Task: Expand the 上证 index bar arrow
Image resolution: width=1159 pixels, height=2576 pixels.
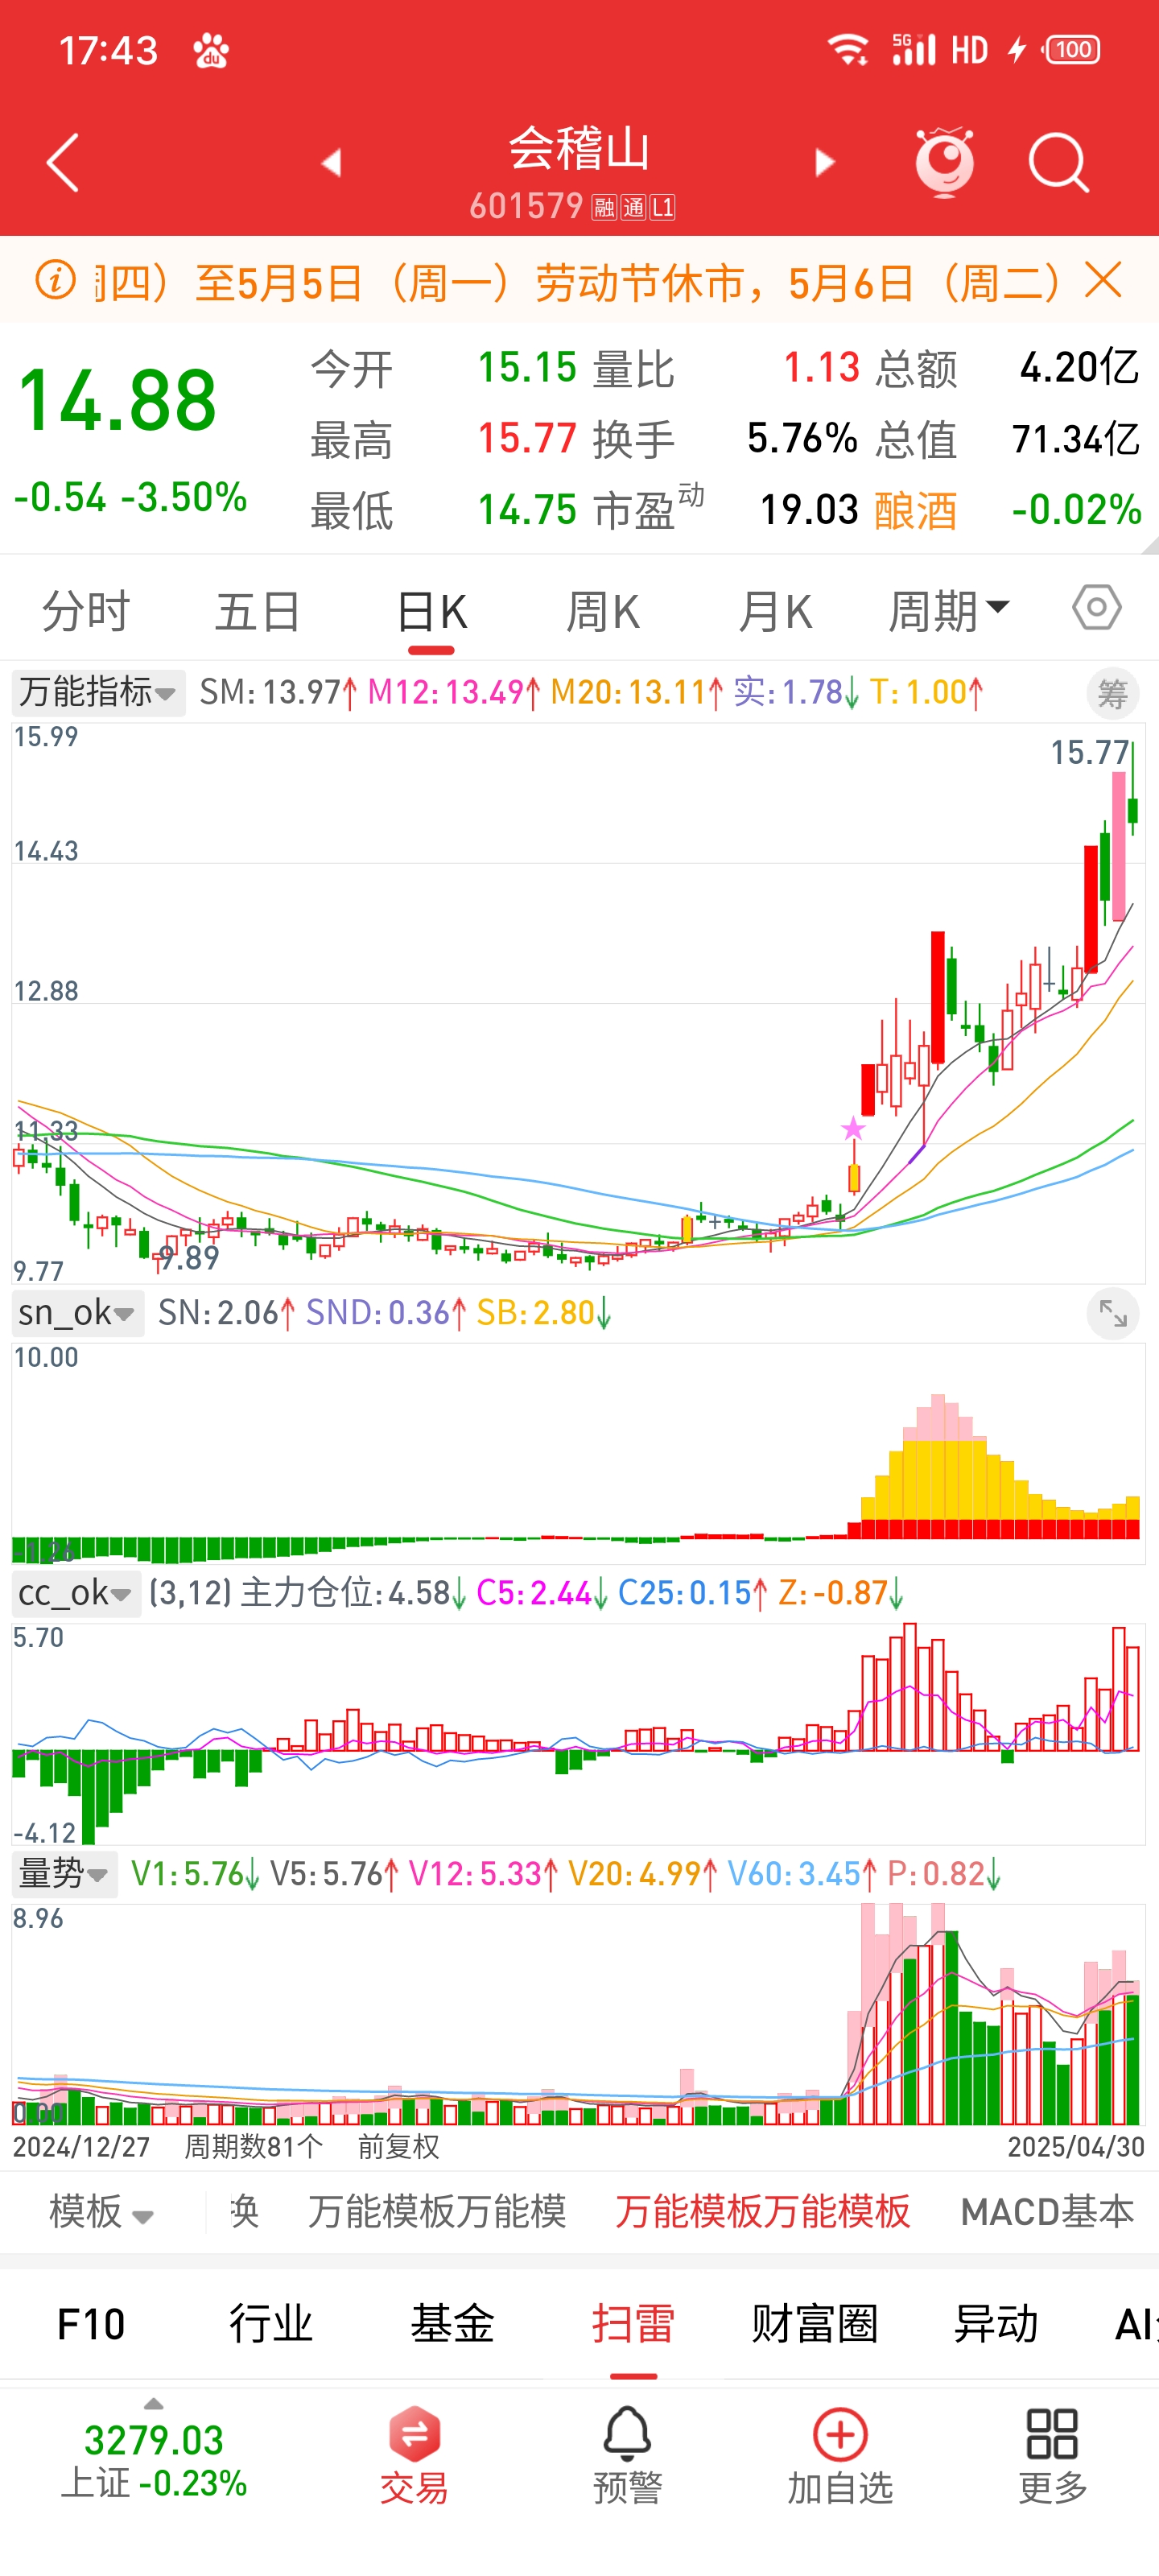Action: coord(153,2405)
